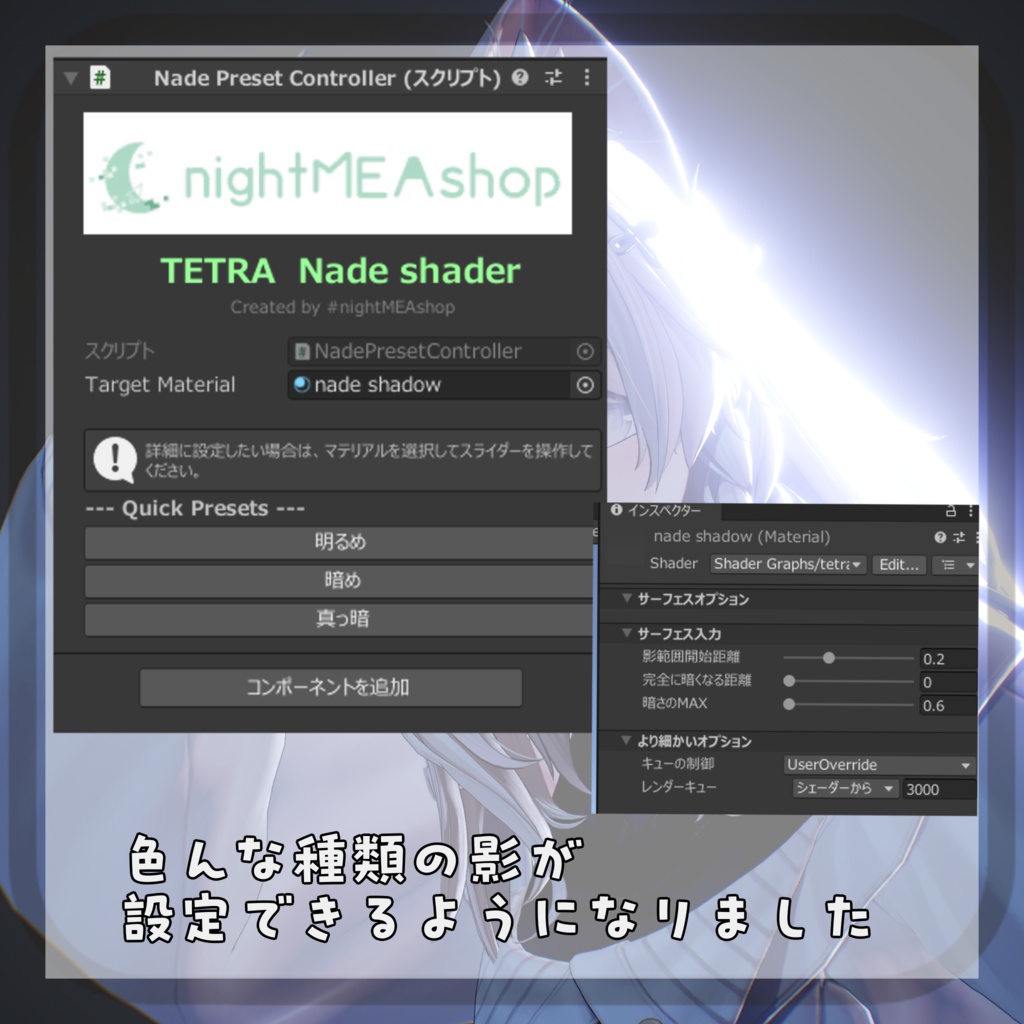The image size is (1024, 1024).
Task: Adjust the 完全に暗くなる距離 slider
Action: pos(848,681)
